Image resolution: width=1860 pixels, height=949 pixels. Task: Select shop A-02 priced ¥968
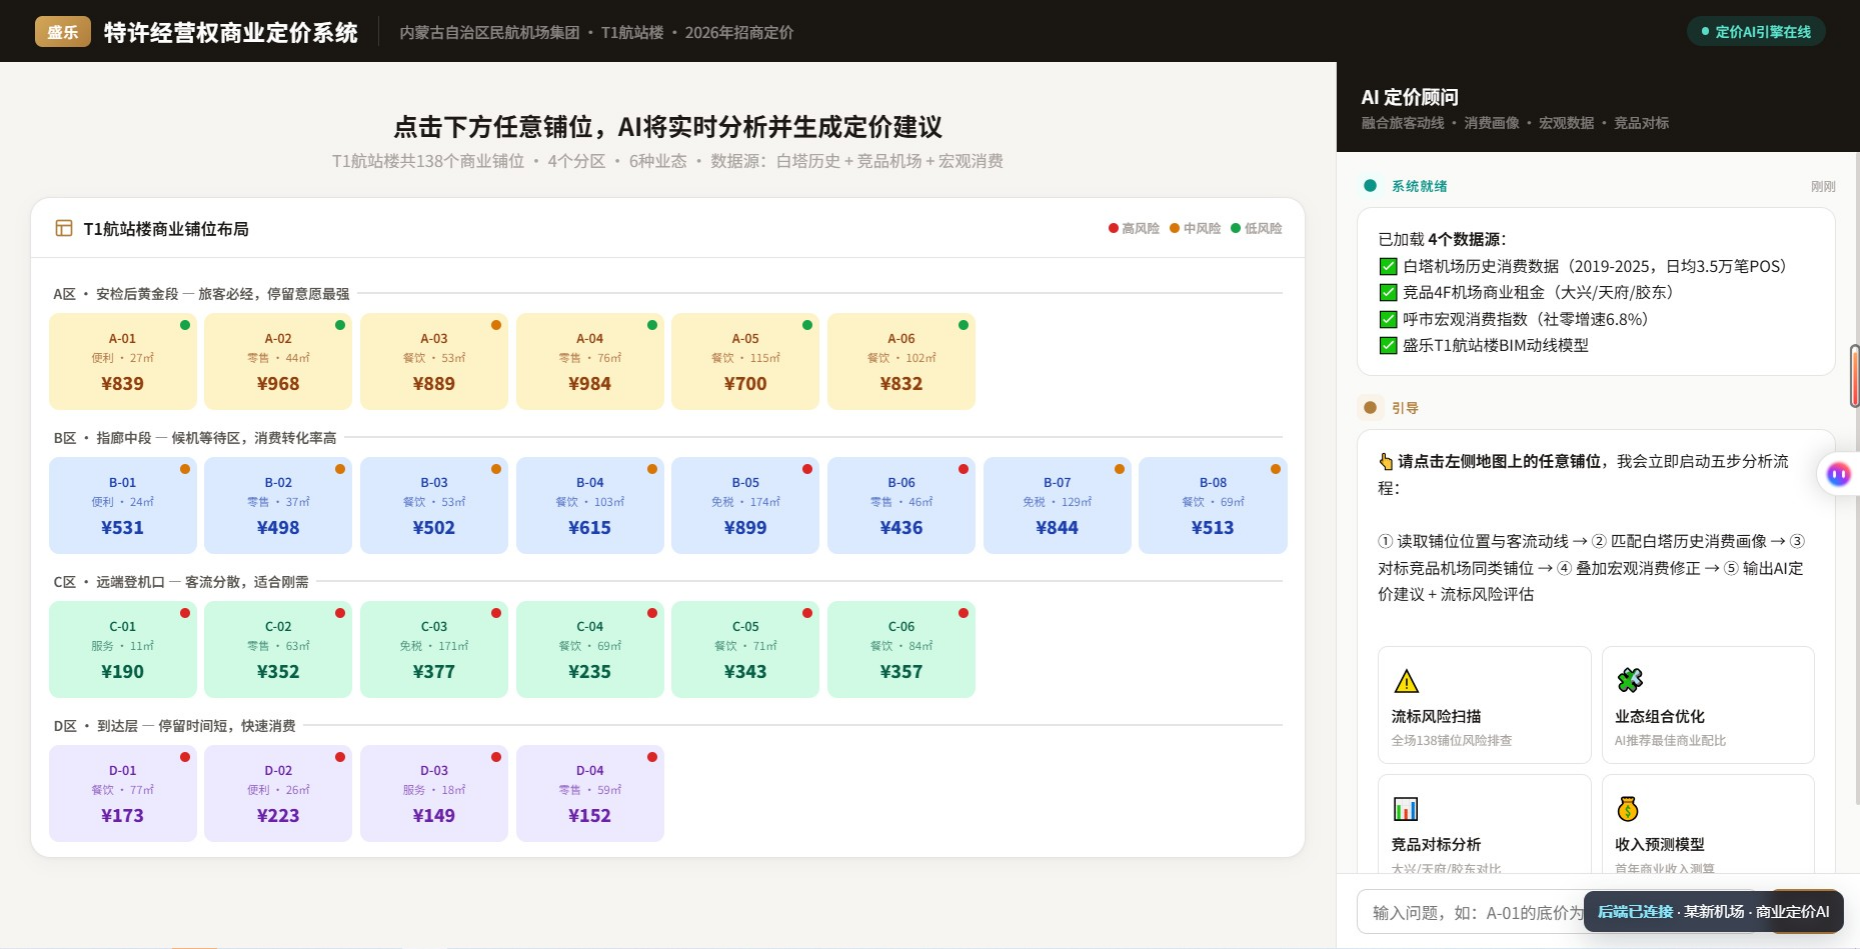278,361
